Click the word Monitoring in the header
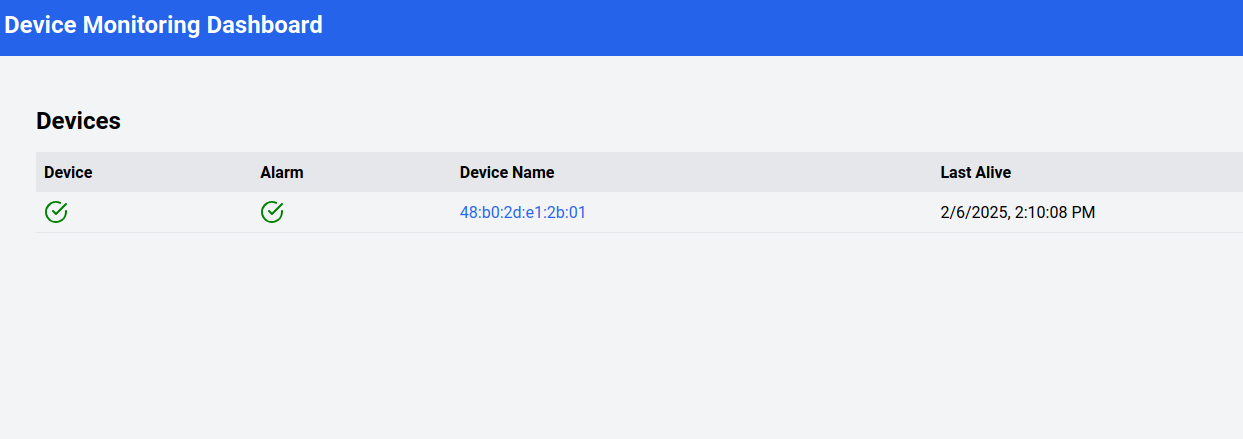Viewport: 1243px width, 439px height. click(141, 25)
